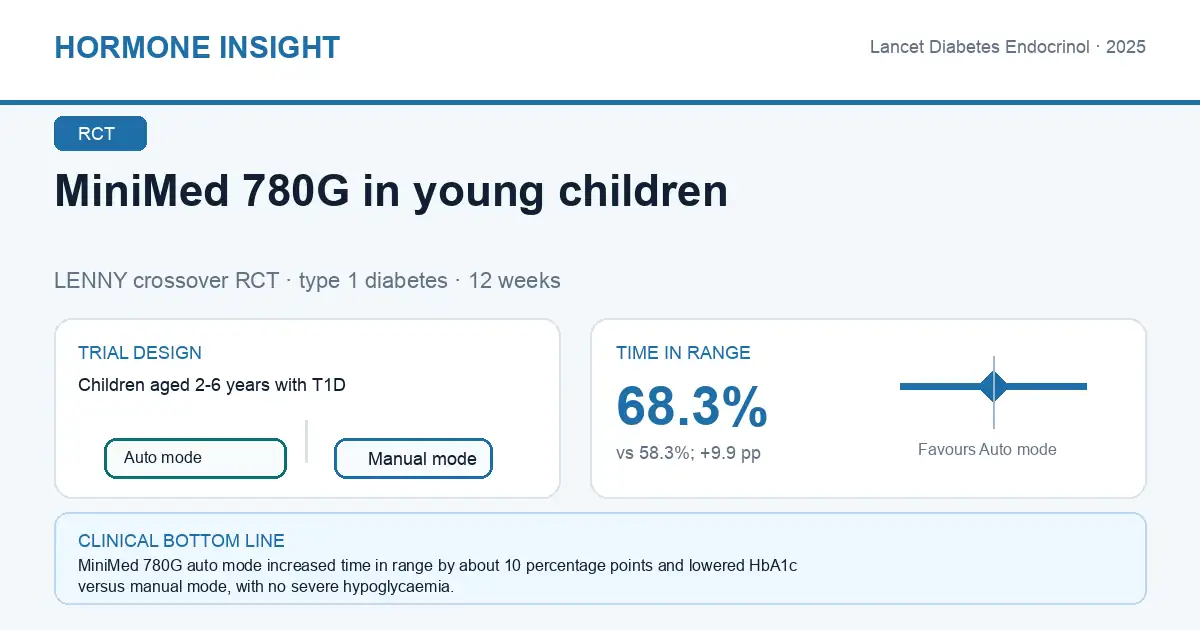Click the horizontal confidence interval bar
The image size is (1200, 630).
(993, 386)
